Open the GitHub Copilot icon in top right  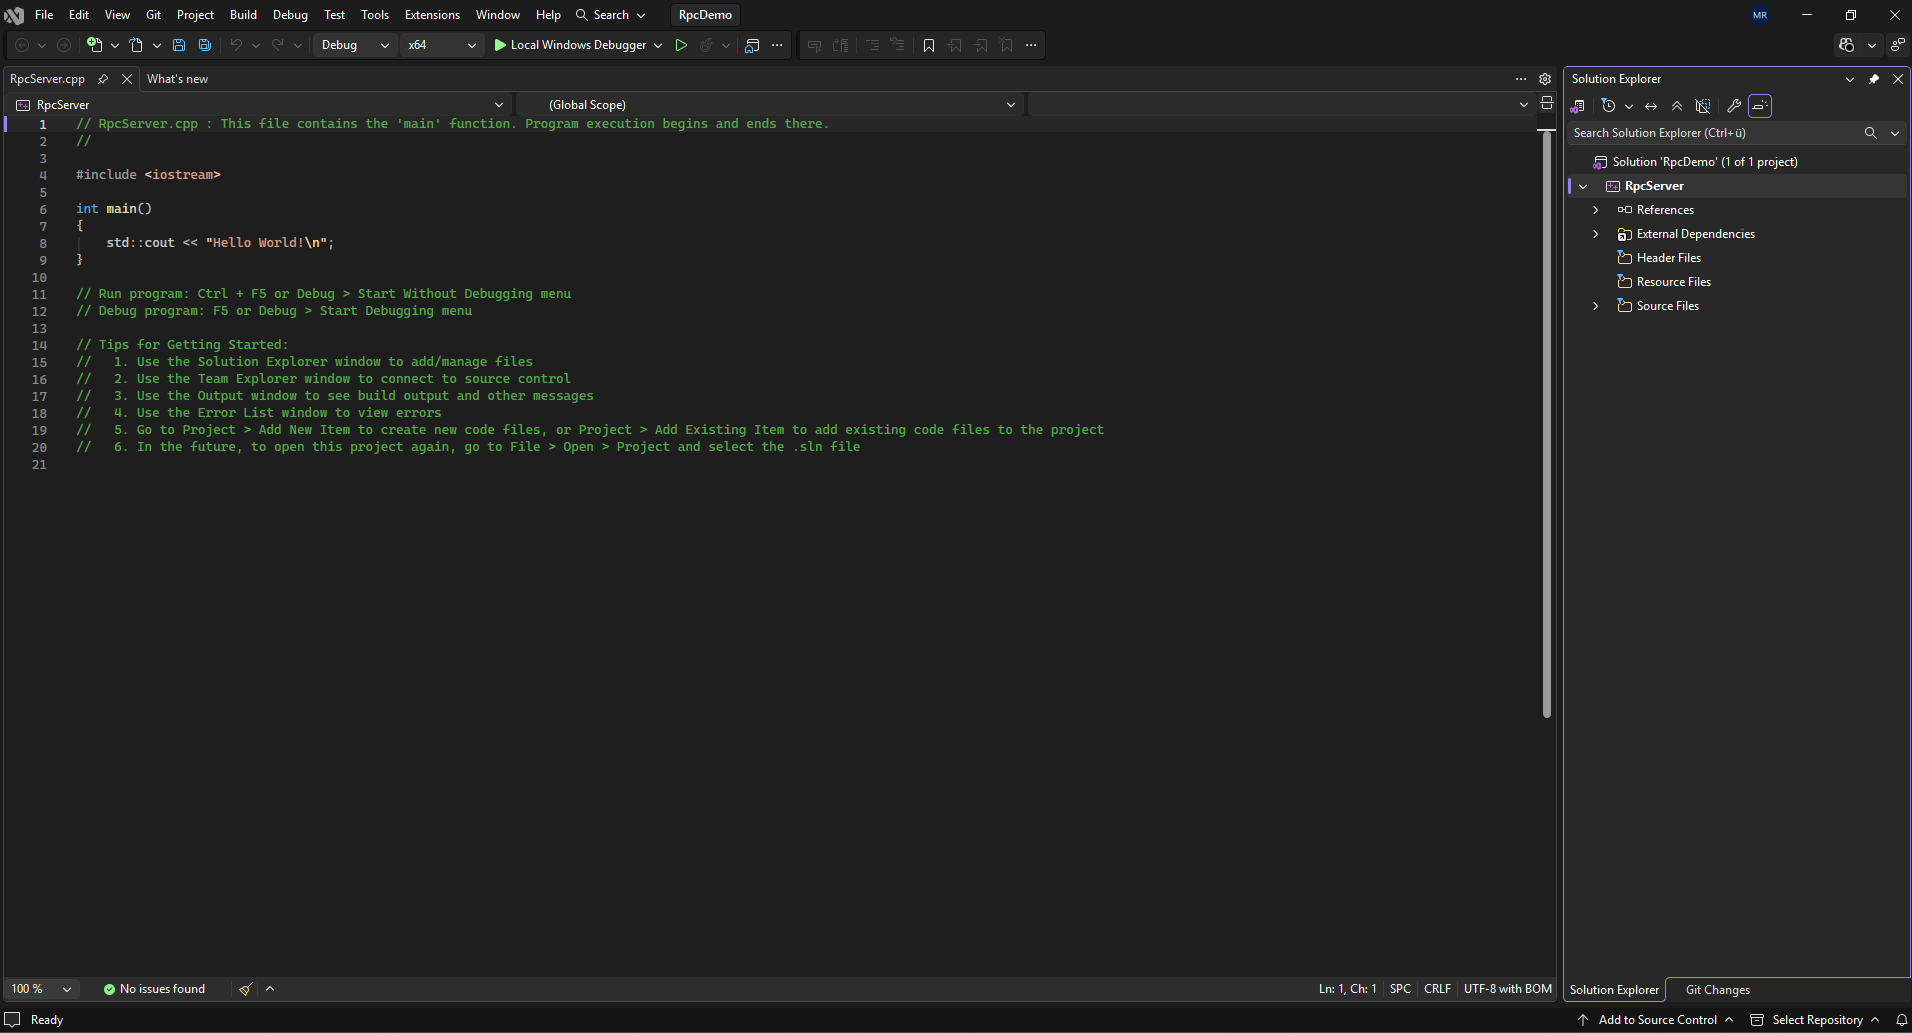coord(1847,45)
